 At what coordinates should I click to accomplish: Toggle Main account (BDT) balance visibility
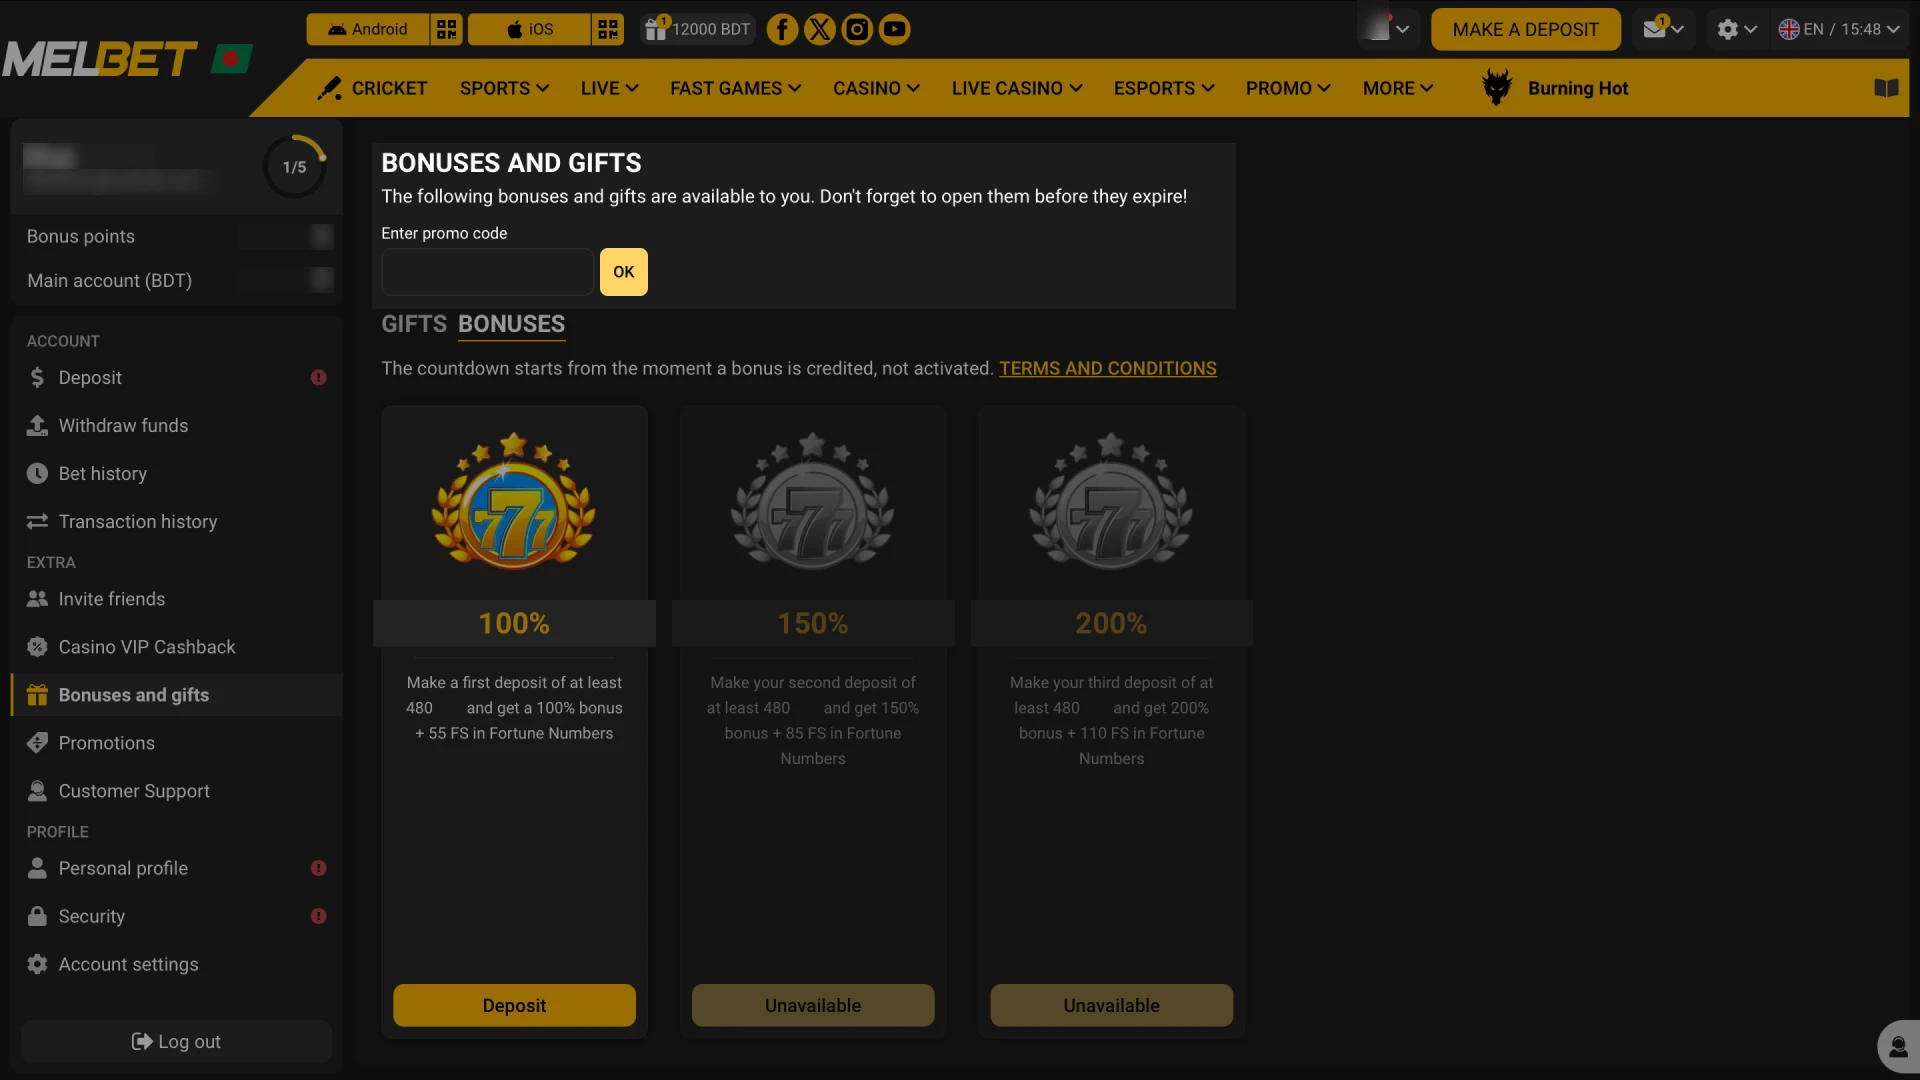(x=321, y=280)
